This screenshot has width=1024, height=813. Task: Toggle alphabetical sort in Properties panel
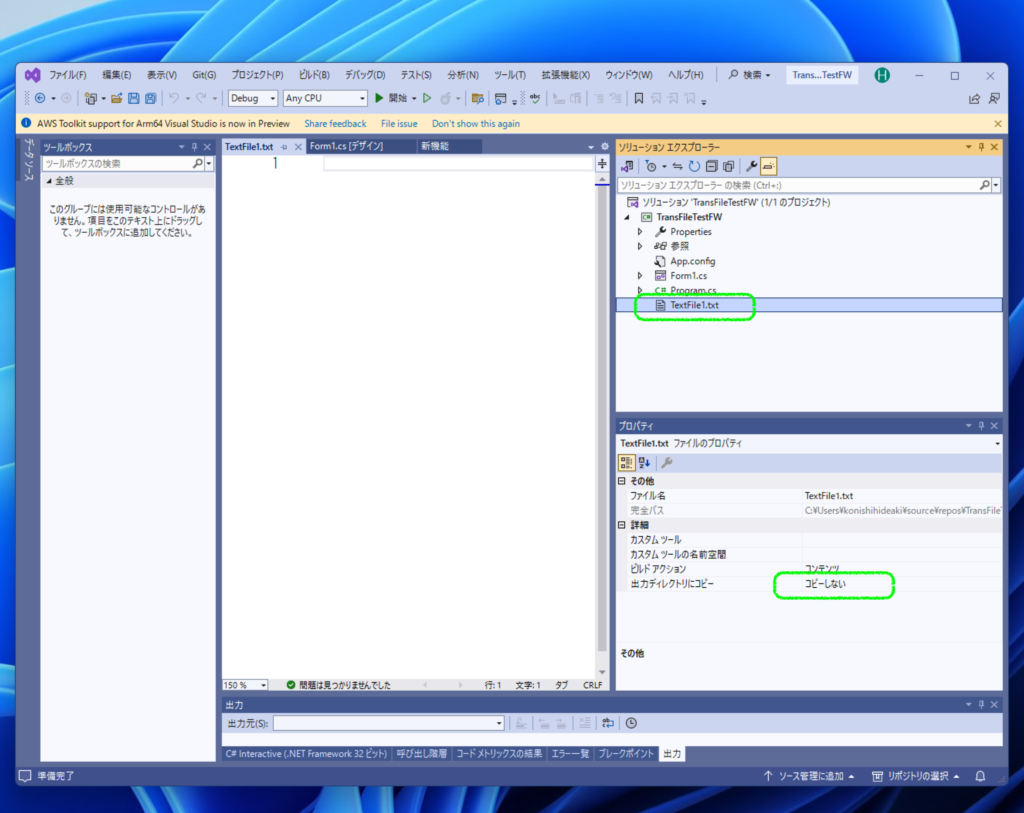point(645,463)
